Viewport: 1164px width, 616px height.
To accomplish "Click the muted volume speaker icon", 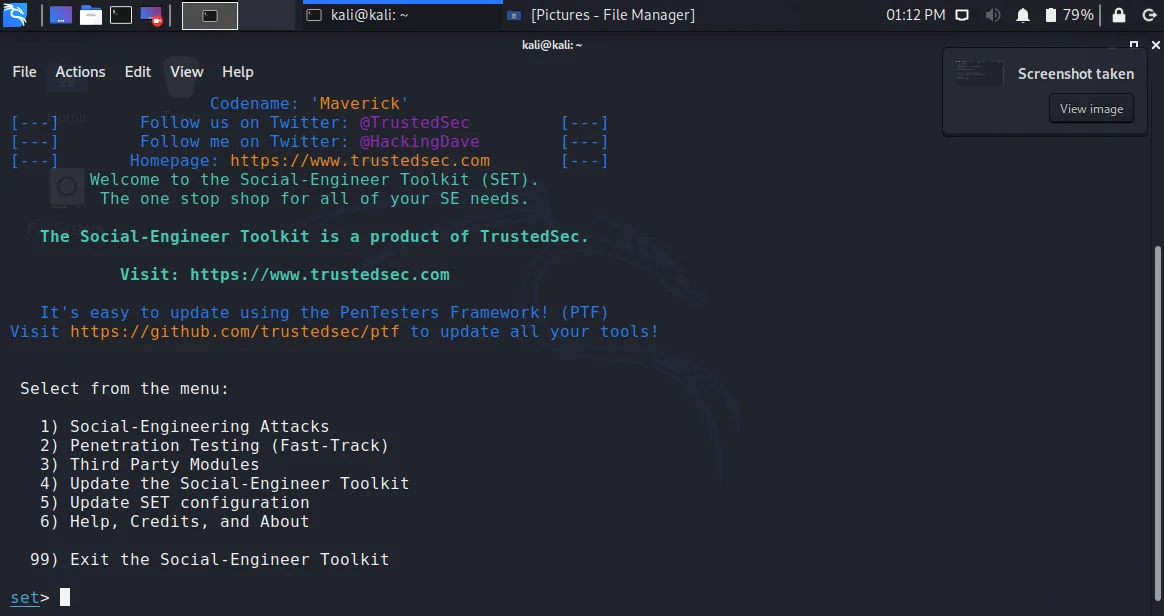I will [x=993, y=15].
